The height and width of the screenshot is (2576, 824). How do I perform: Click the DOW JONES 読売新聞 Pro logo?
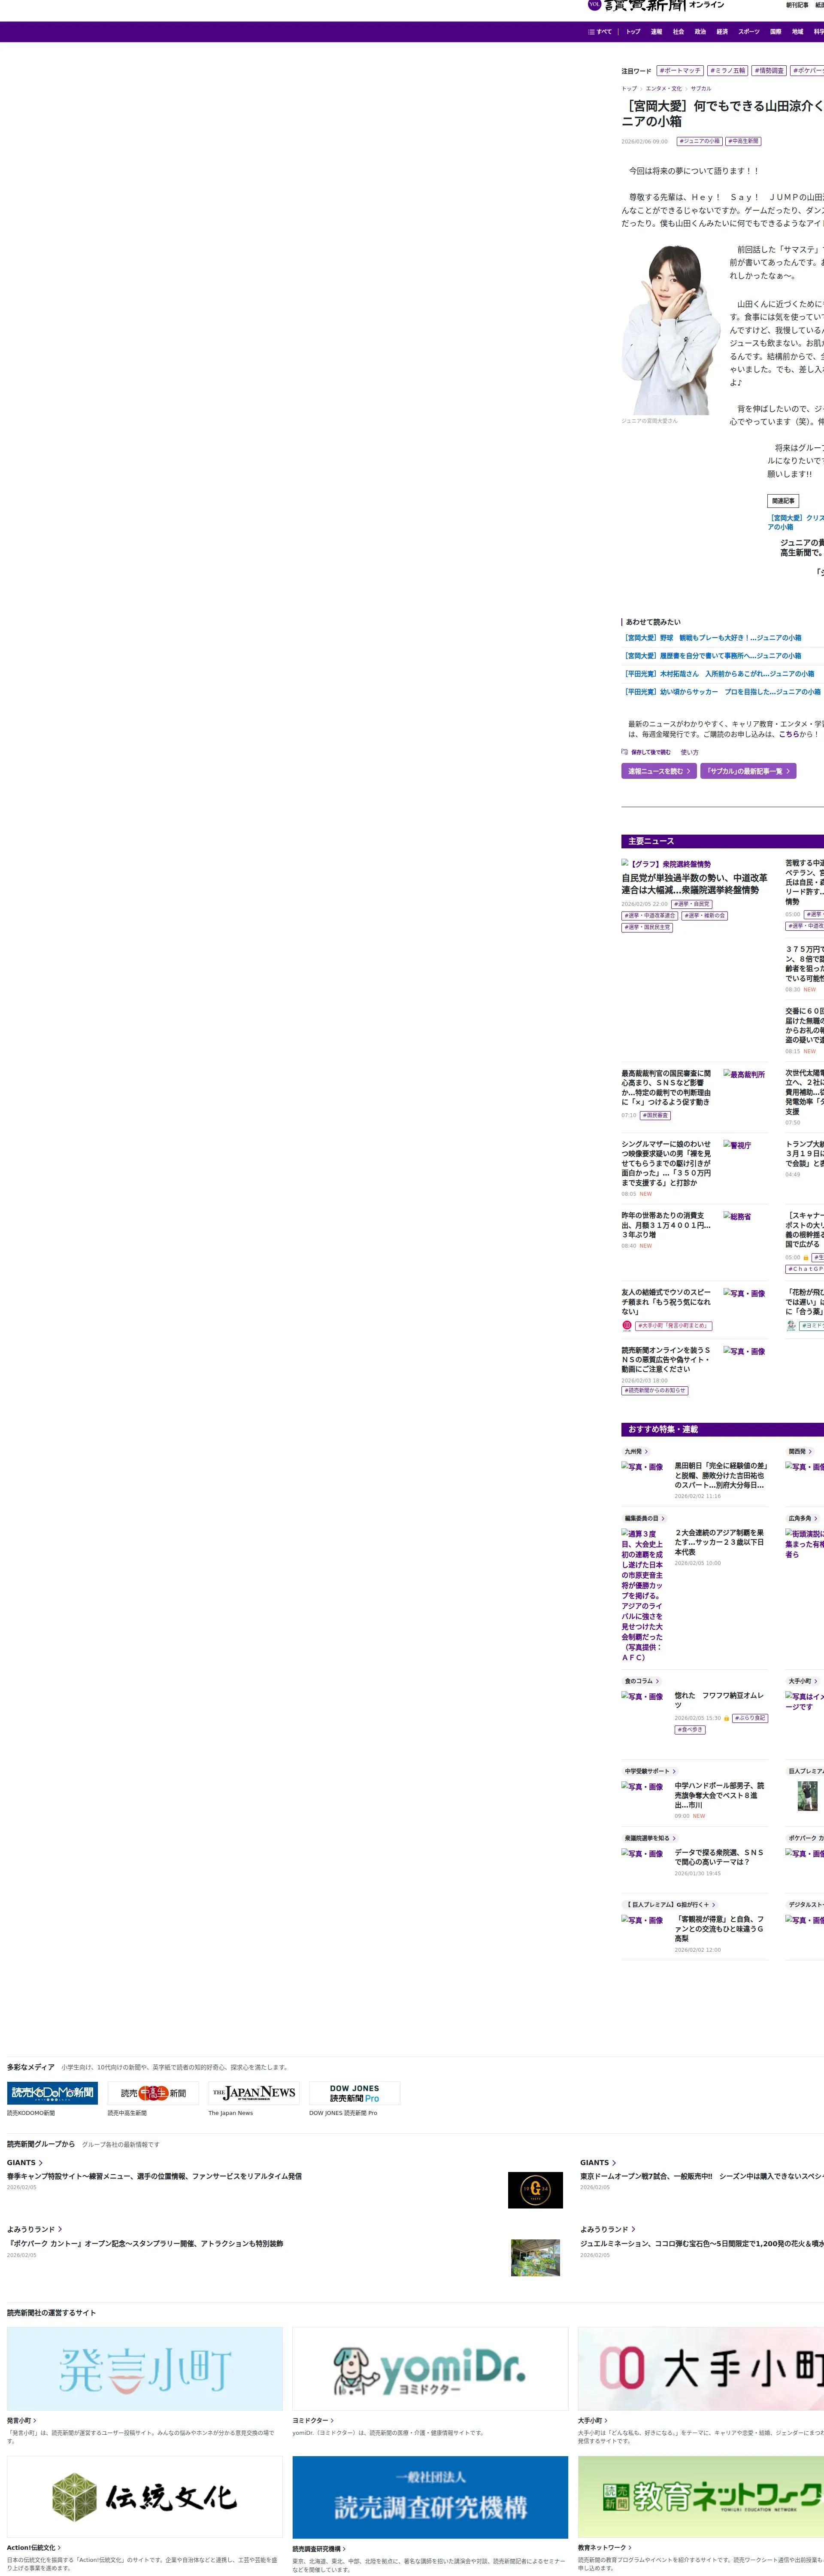354,2093
